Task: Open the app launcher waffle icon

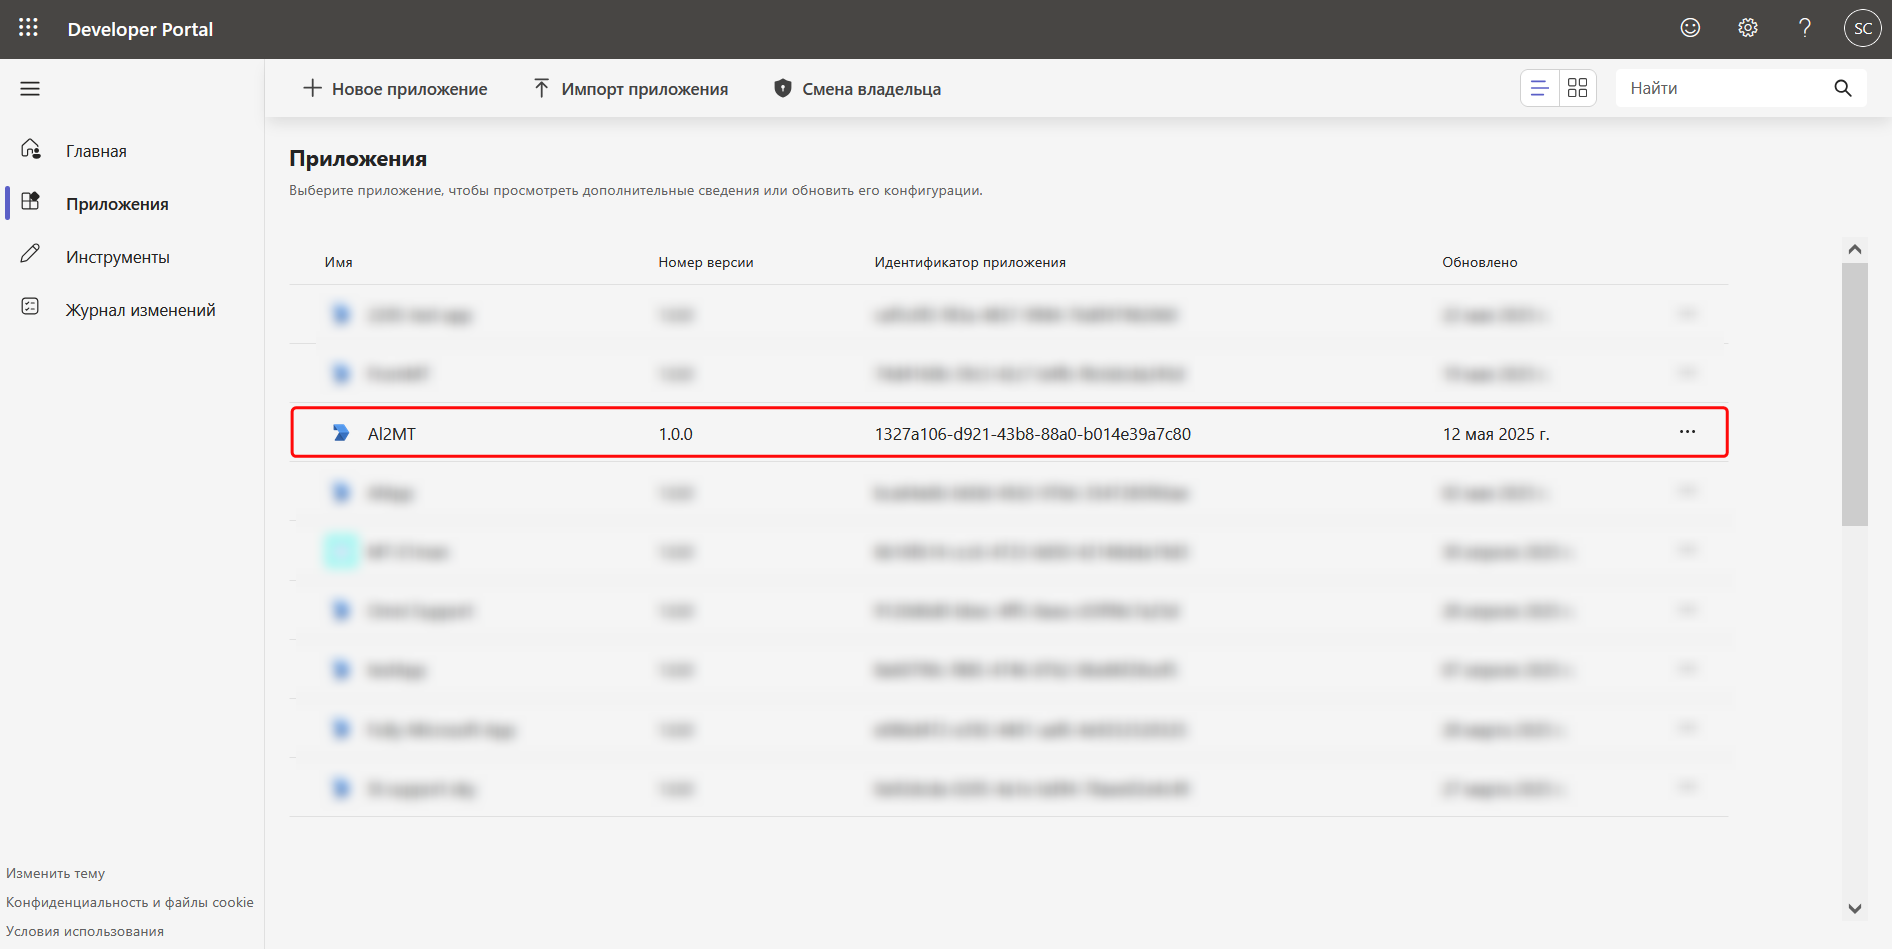Action: 28,28
